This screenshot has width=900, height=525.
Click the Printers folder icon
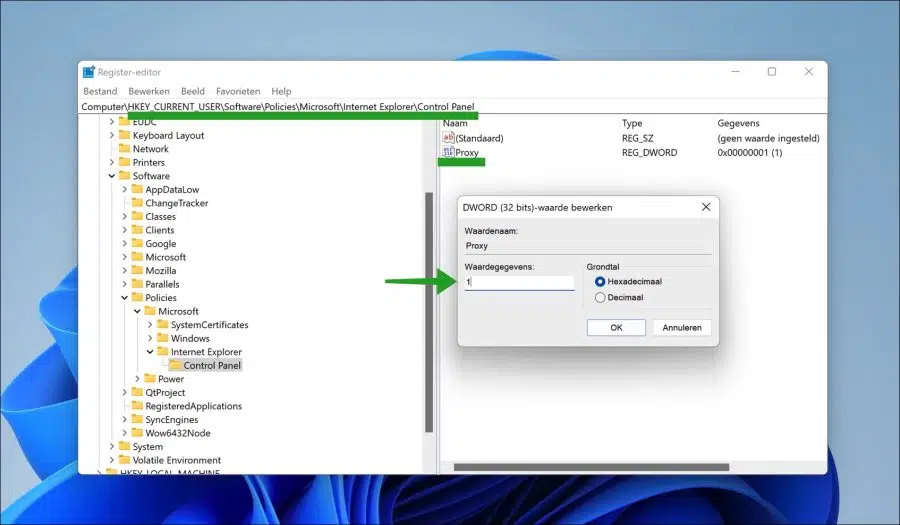[x=125, y=162]
